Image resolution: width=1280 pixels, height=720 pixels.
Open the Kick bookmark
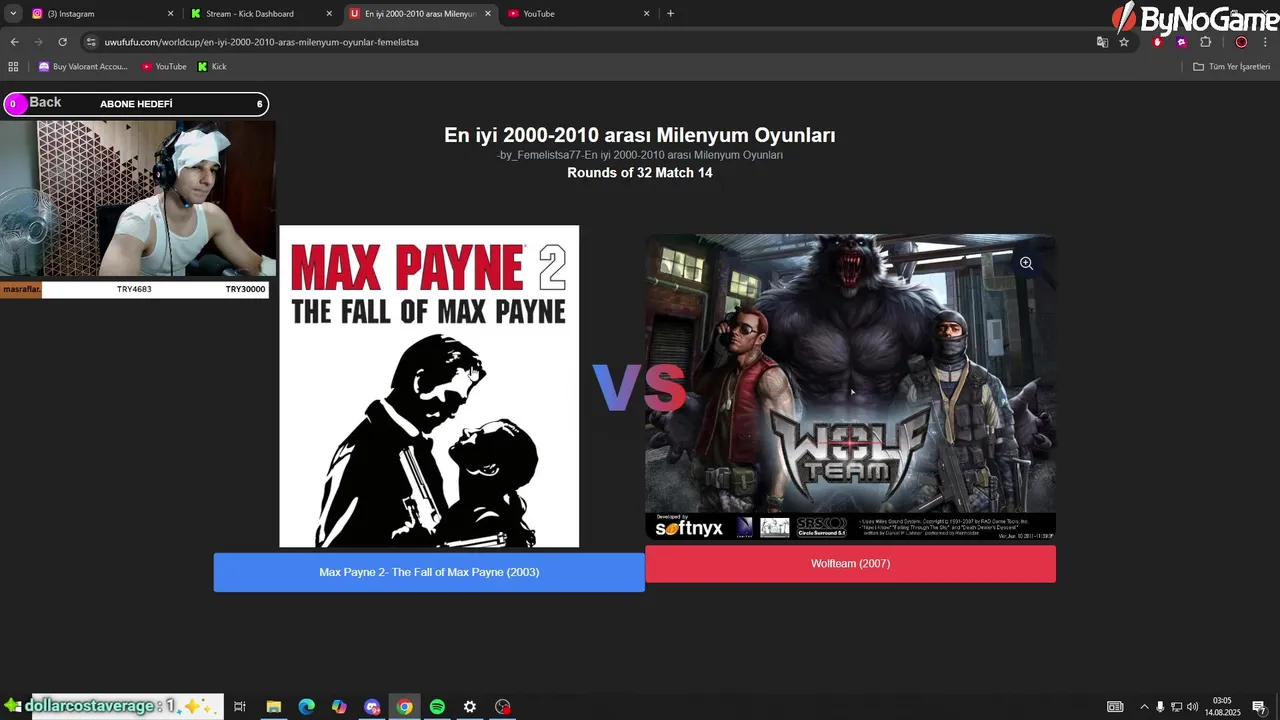tap(212, 66)
